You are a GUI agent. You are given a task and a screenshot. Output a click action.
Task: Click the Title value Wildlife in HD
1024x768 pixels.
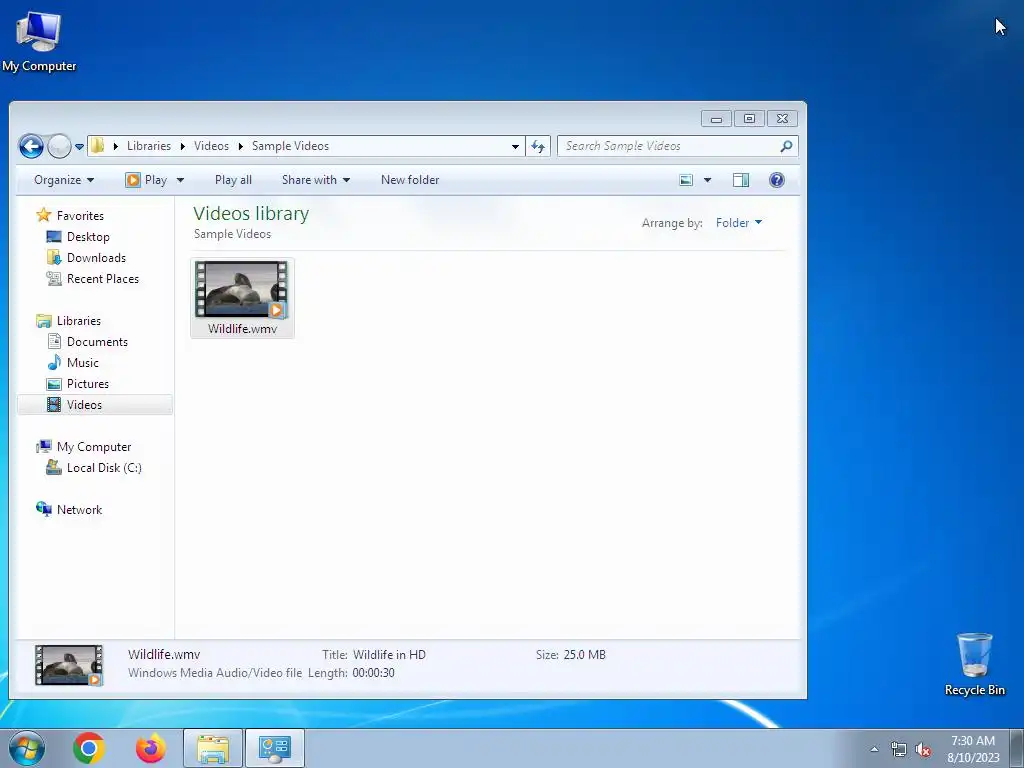[x=389, y=654]
